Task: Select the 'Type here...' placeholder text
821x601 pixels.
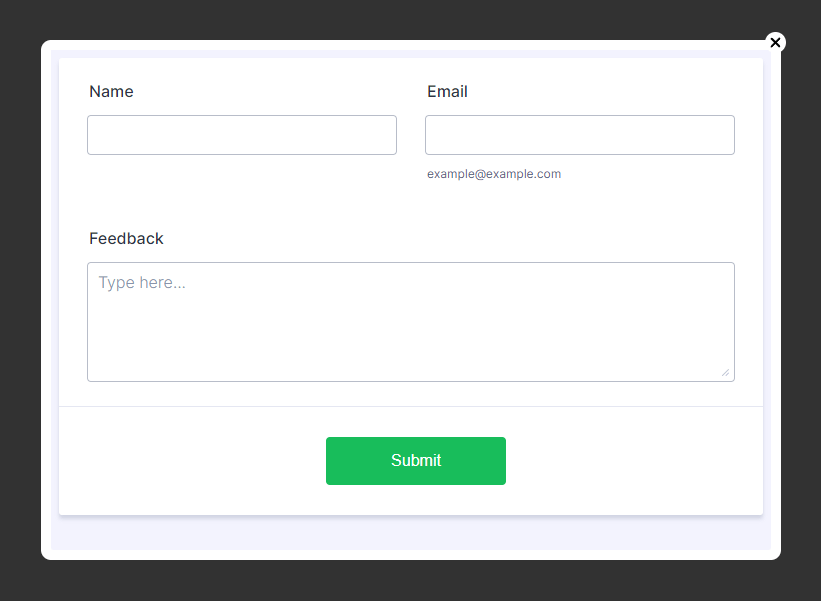Action: point(142,283)
